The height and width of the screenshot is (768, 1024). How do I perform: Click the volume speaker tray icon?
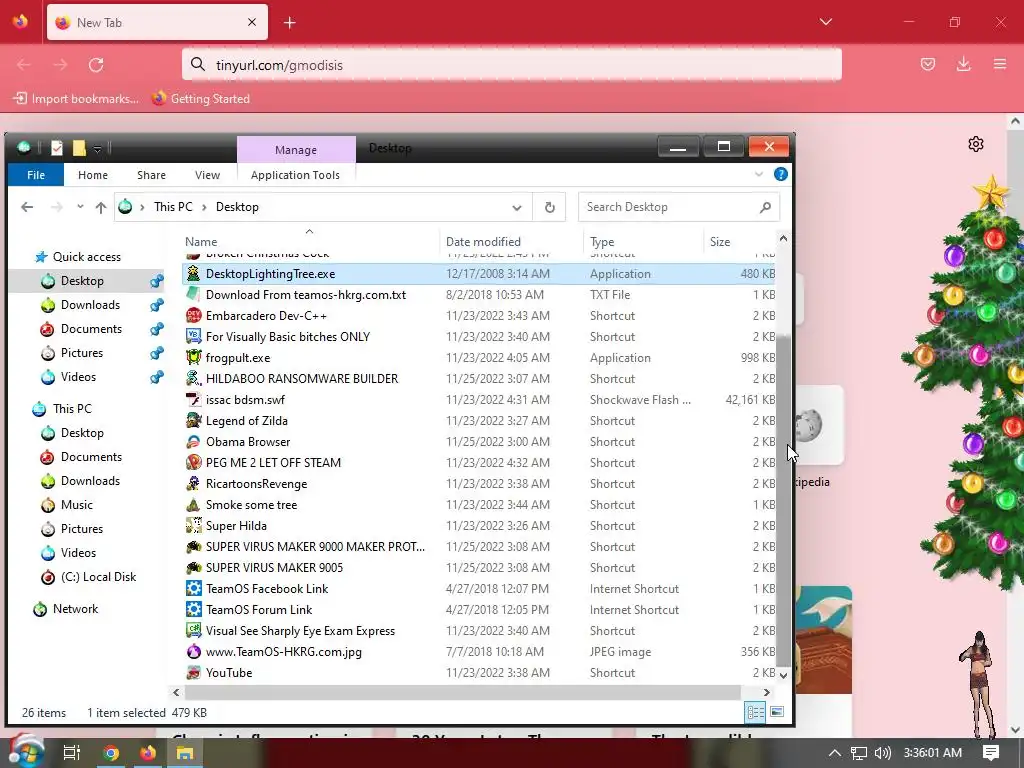(882, 753)
